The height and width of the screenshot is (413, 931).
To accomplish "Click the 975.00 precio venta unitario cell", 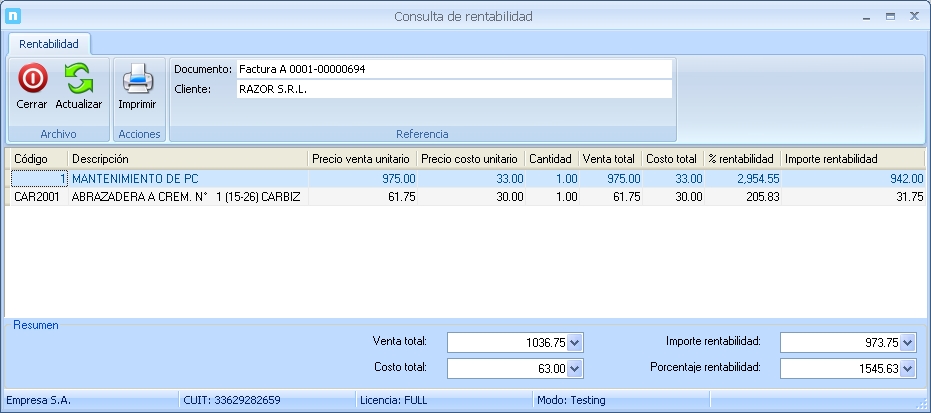I will click(x=362, y=179).
